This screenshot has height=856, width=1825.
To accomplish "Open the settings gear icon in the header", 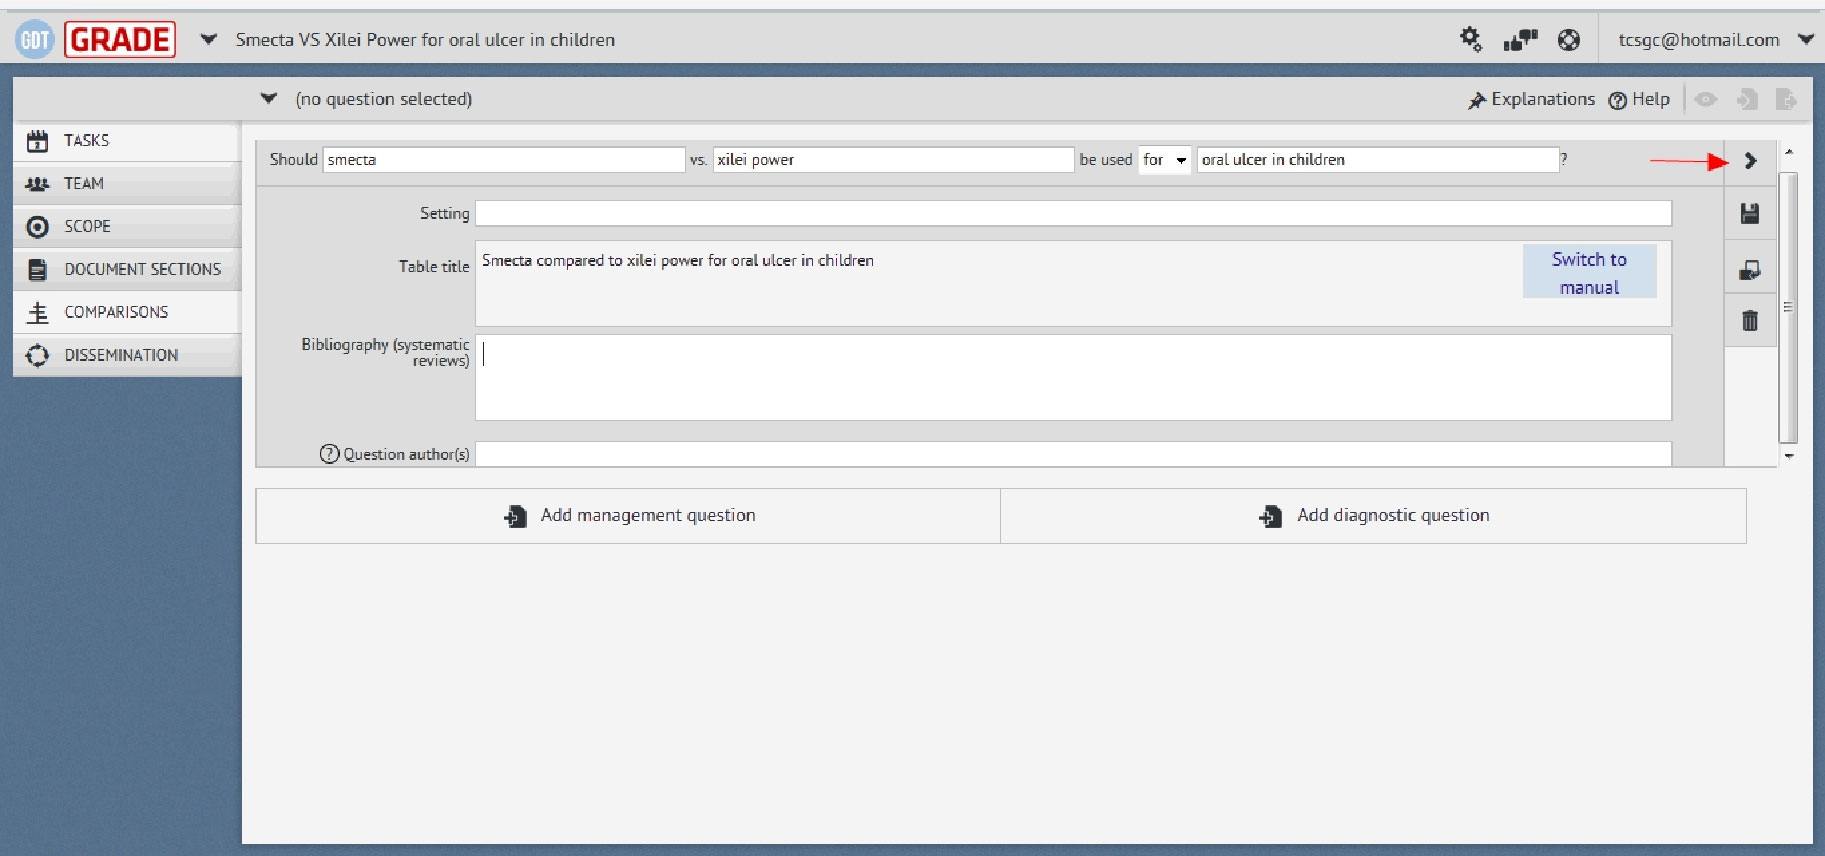I will click(1470, 39).
